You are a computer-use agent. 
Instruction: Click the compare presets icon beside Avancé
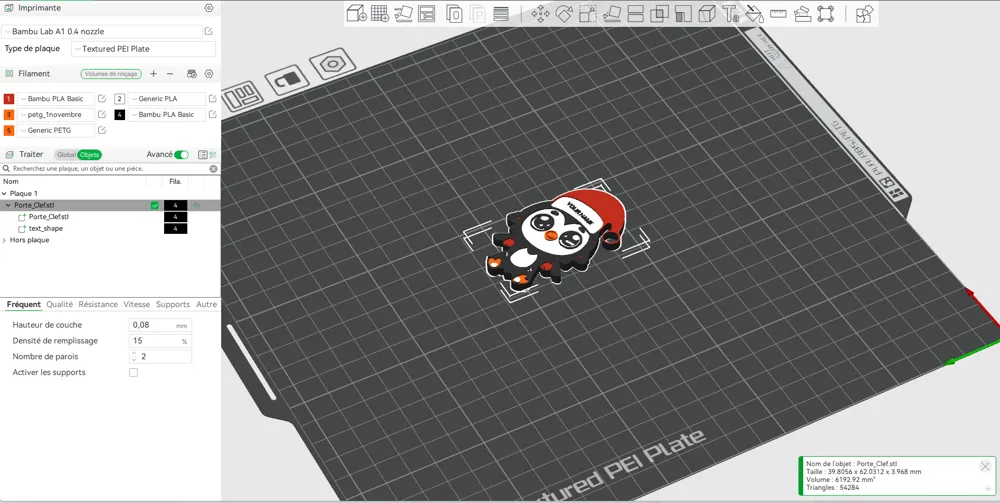click(x=212, y=155)
